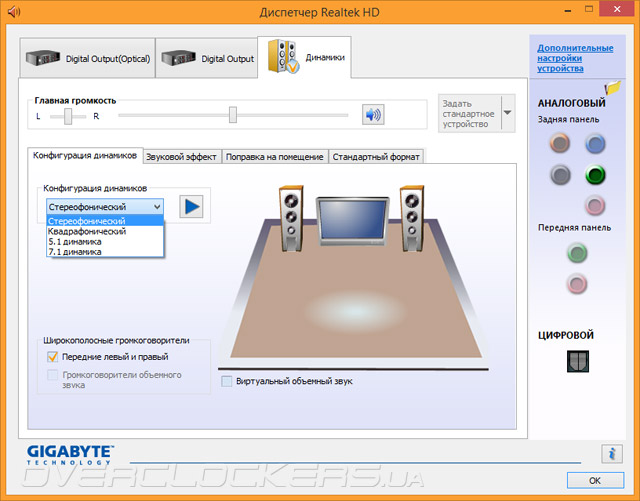The image size is (640, 501).
Task: Switch to Digital Output tab
Action: (x=207, y=58)
